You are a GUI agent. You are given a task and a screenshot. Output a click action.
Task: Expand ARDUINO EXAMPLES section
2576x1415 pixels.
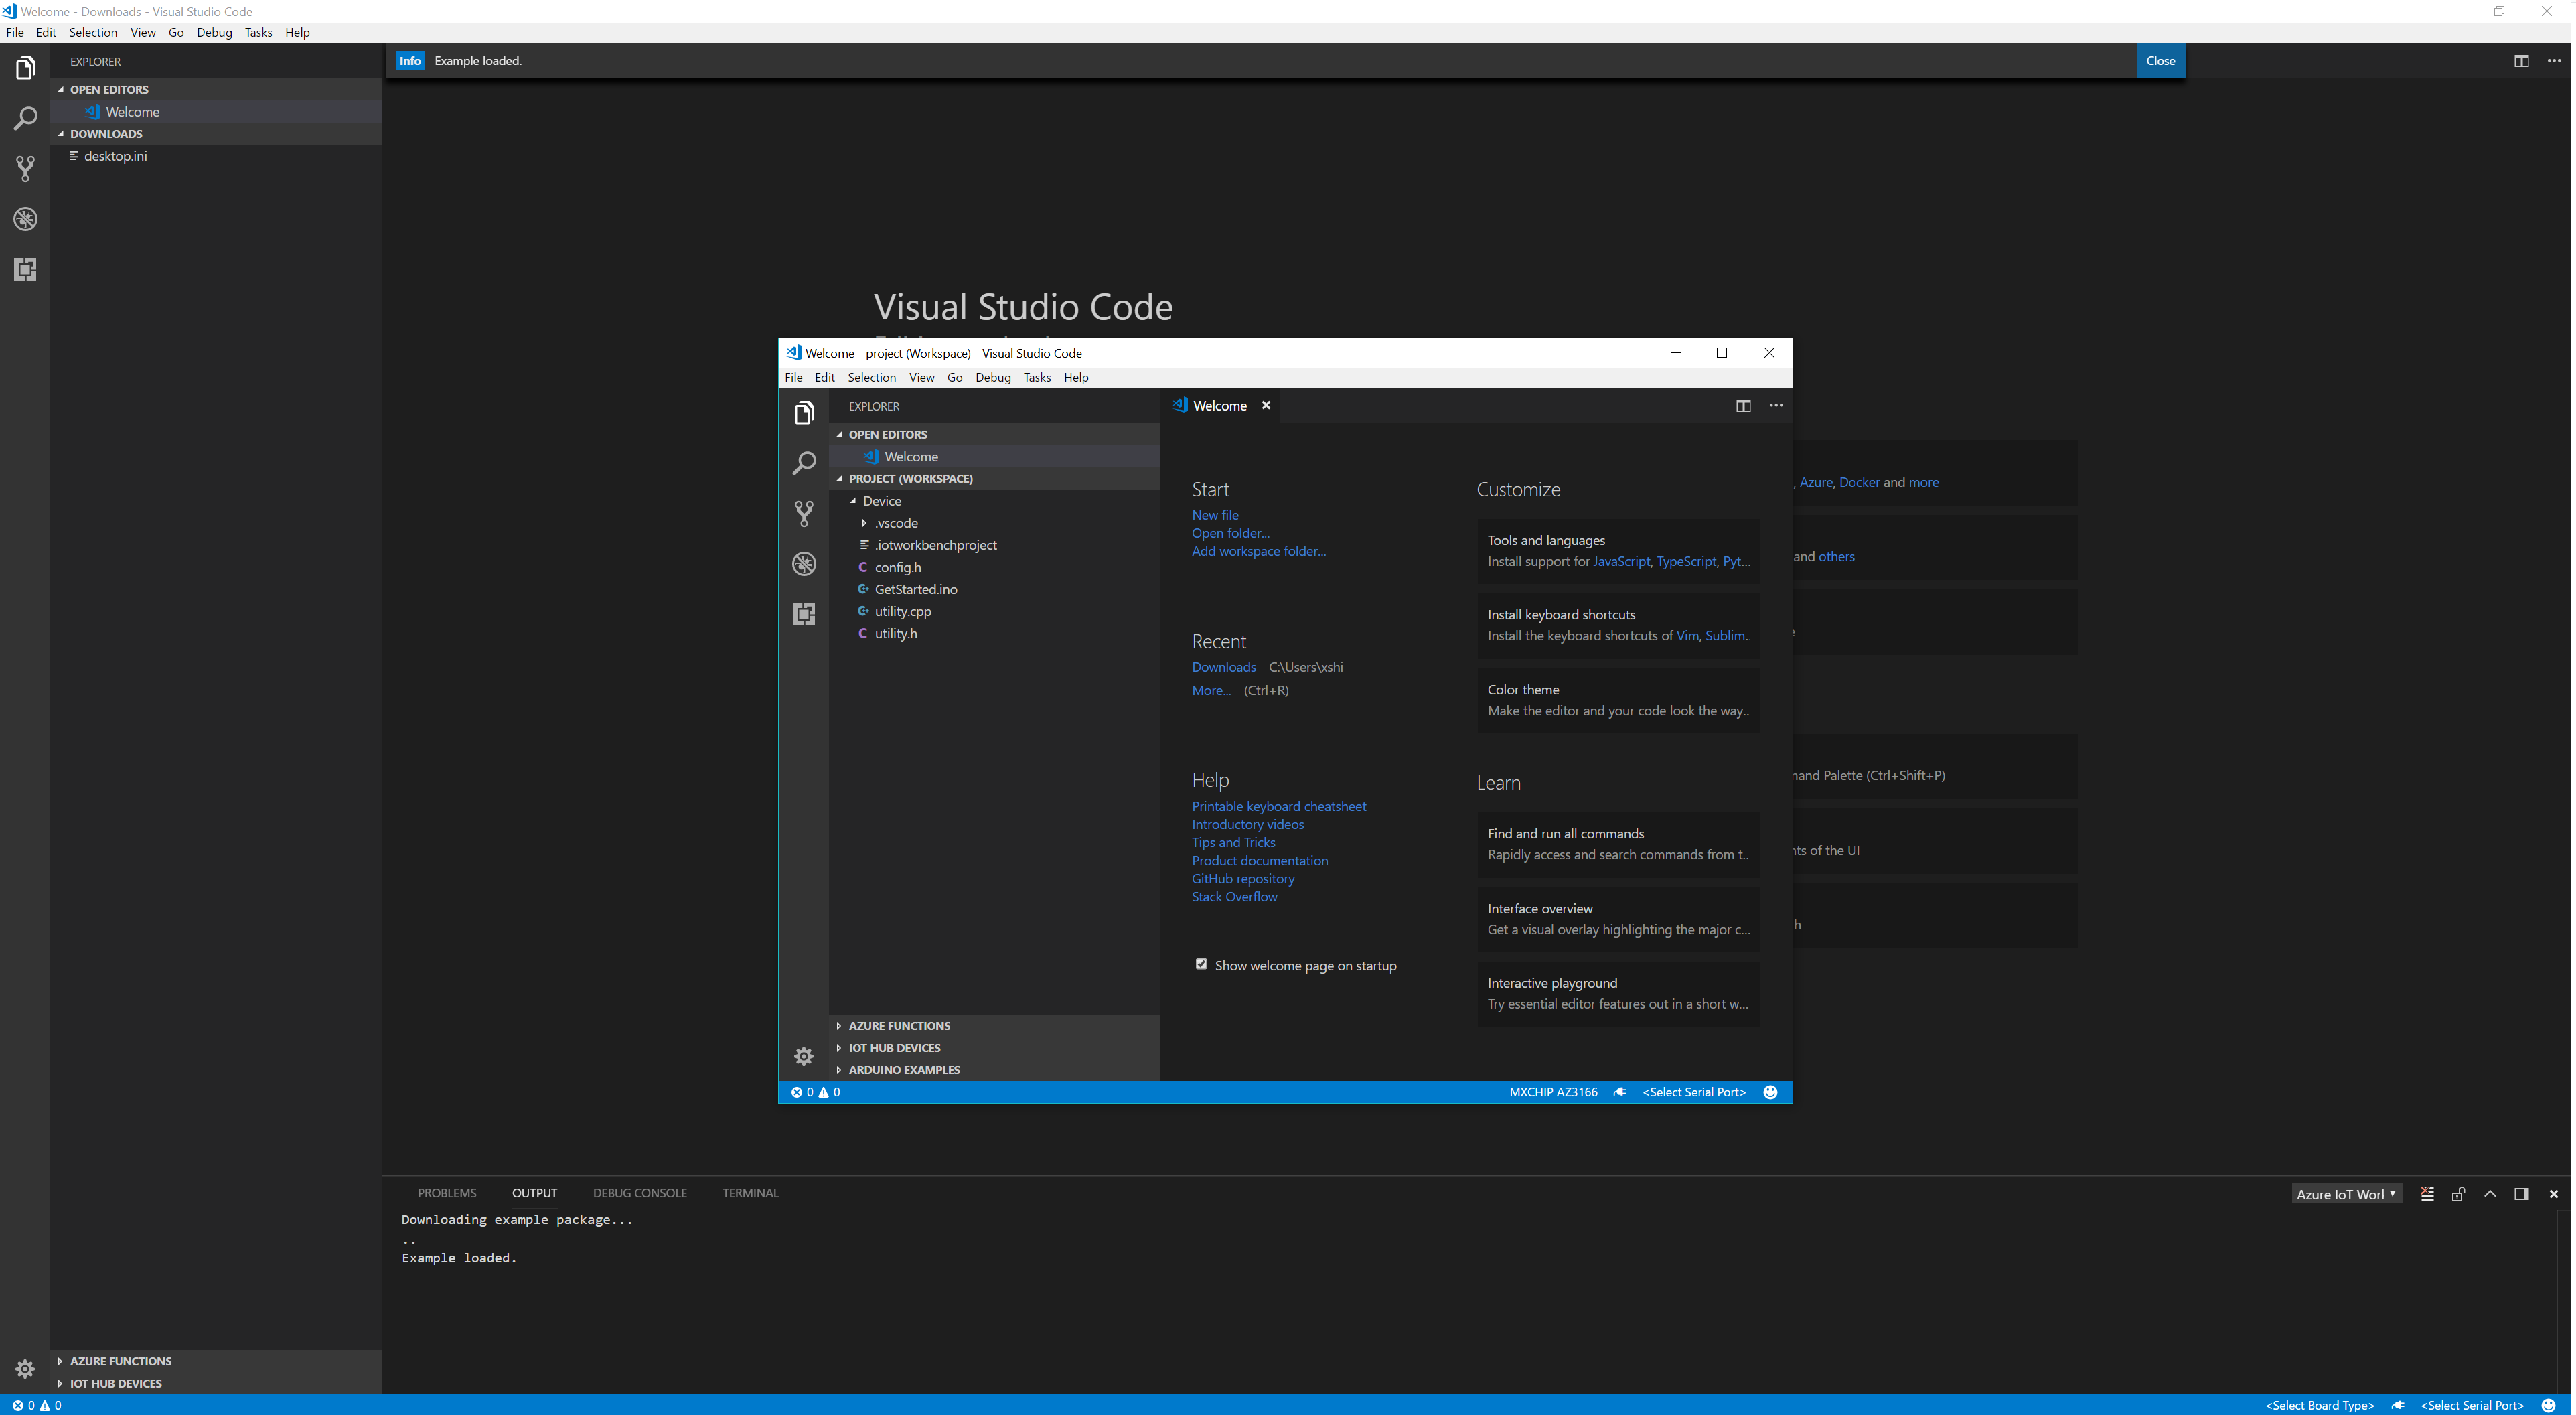tap(994, 1070)
